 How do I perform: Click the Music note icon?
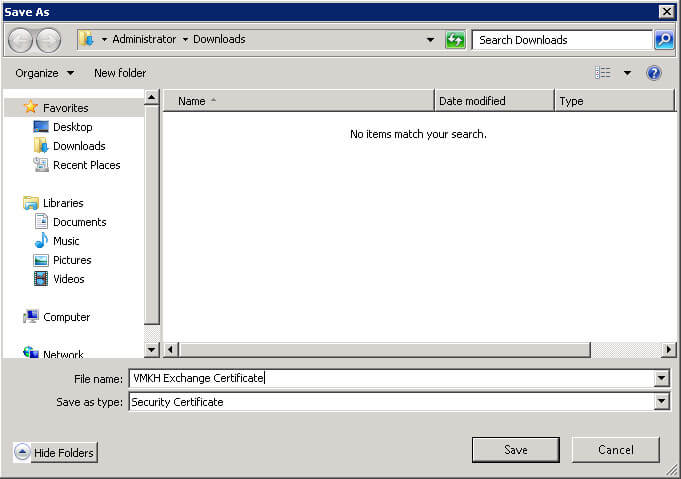(x=41, y=241)
